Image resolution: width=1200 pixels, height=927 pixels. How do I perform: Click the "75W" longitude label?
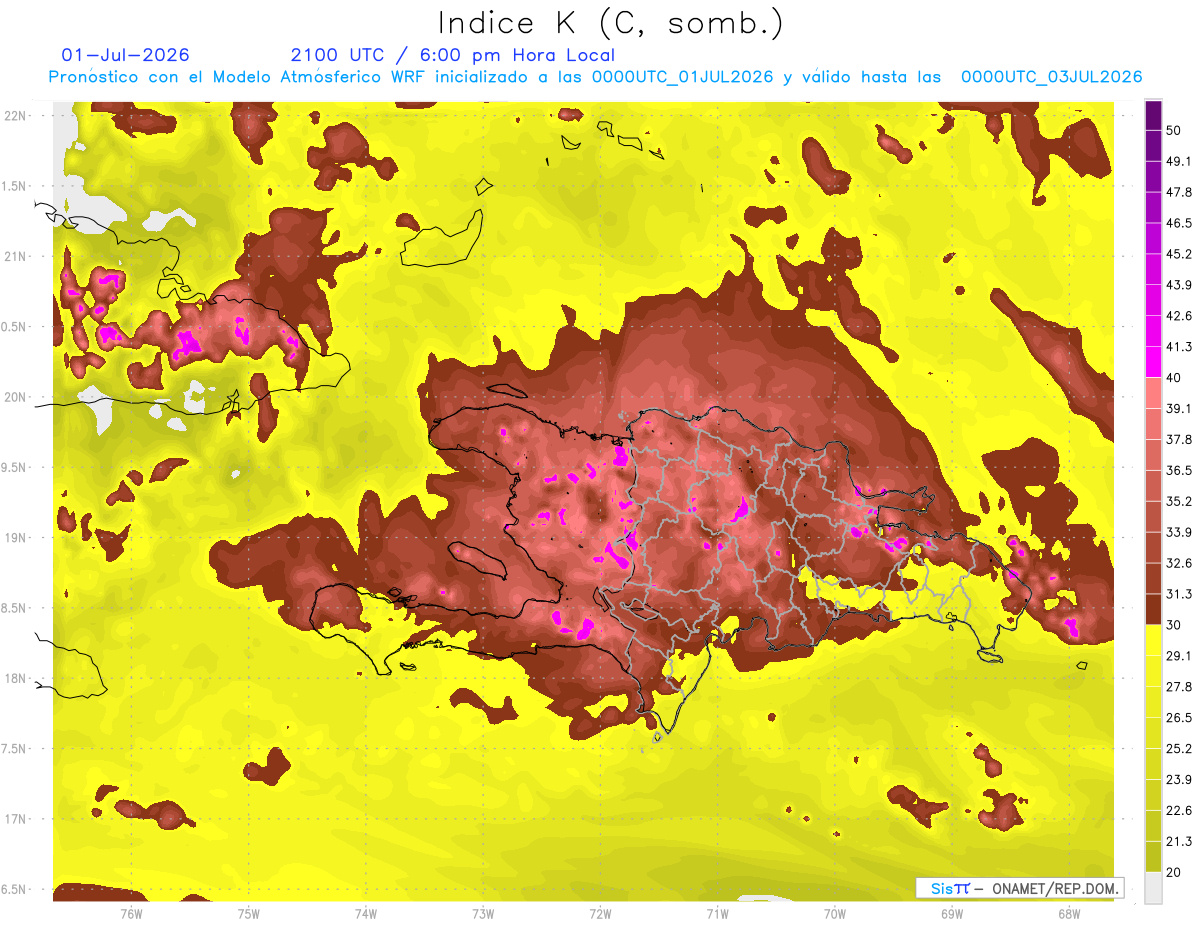(x=249, y=914)
